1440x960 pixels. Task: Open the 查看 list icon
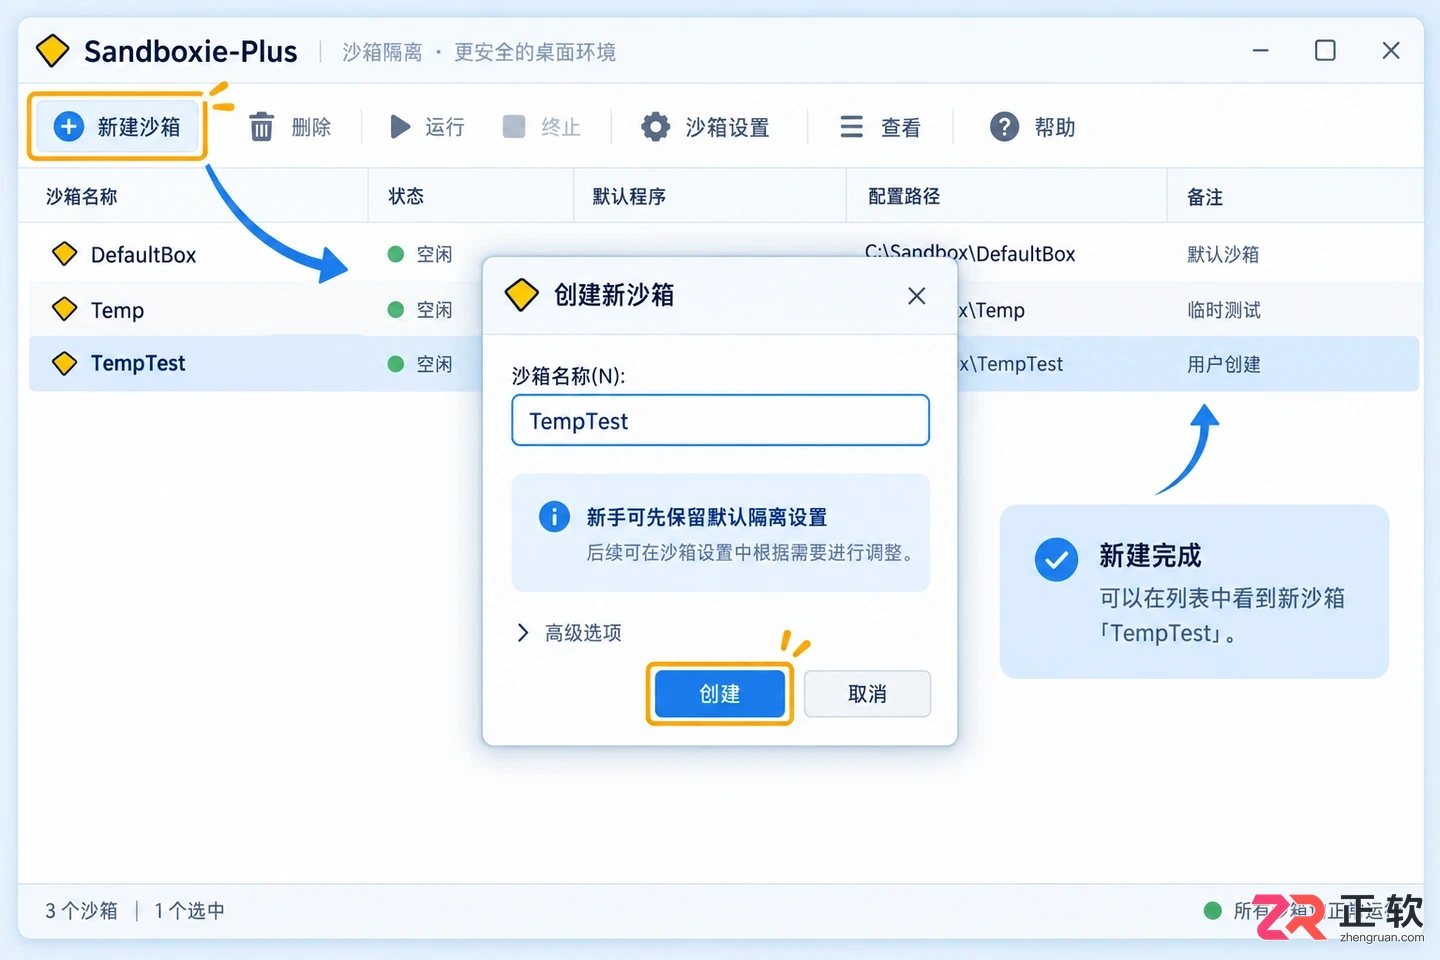(x=851, y=127)
